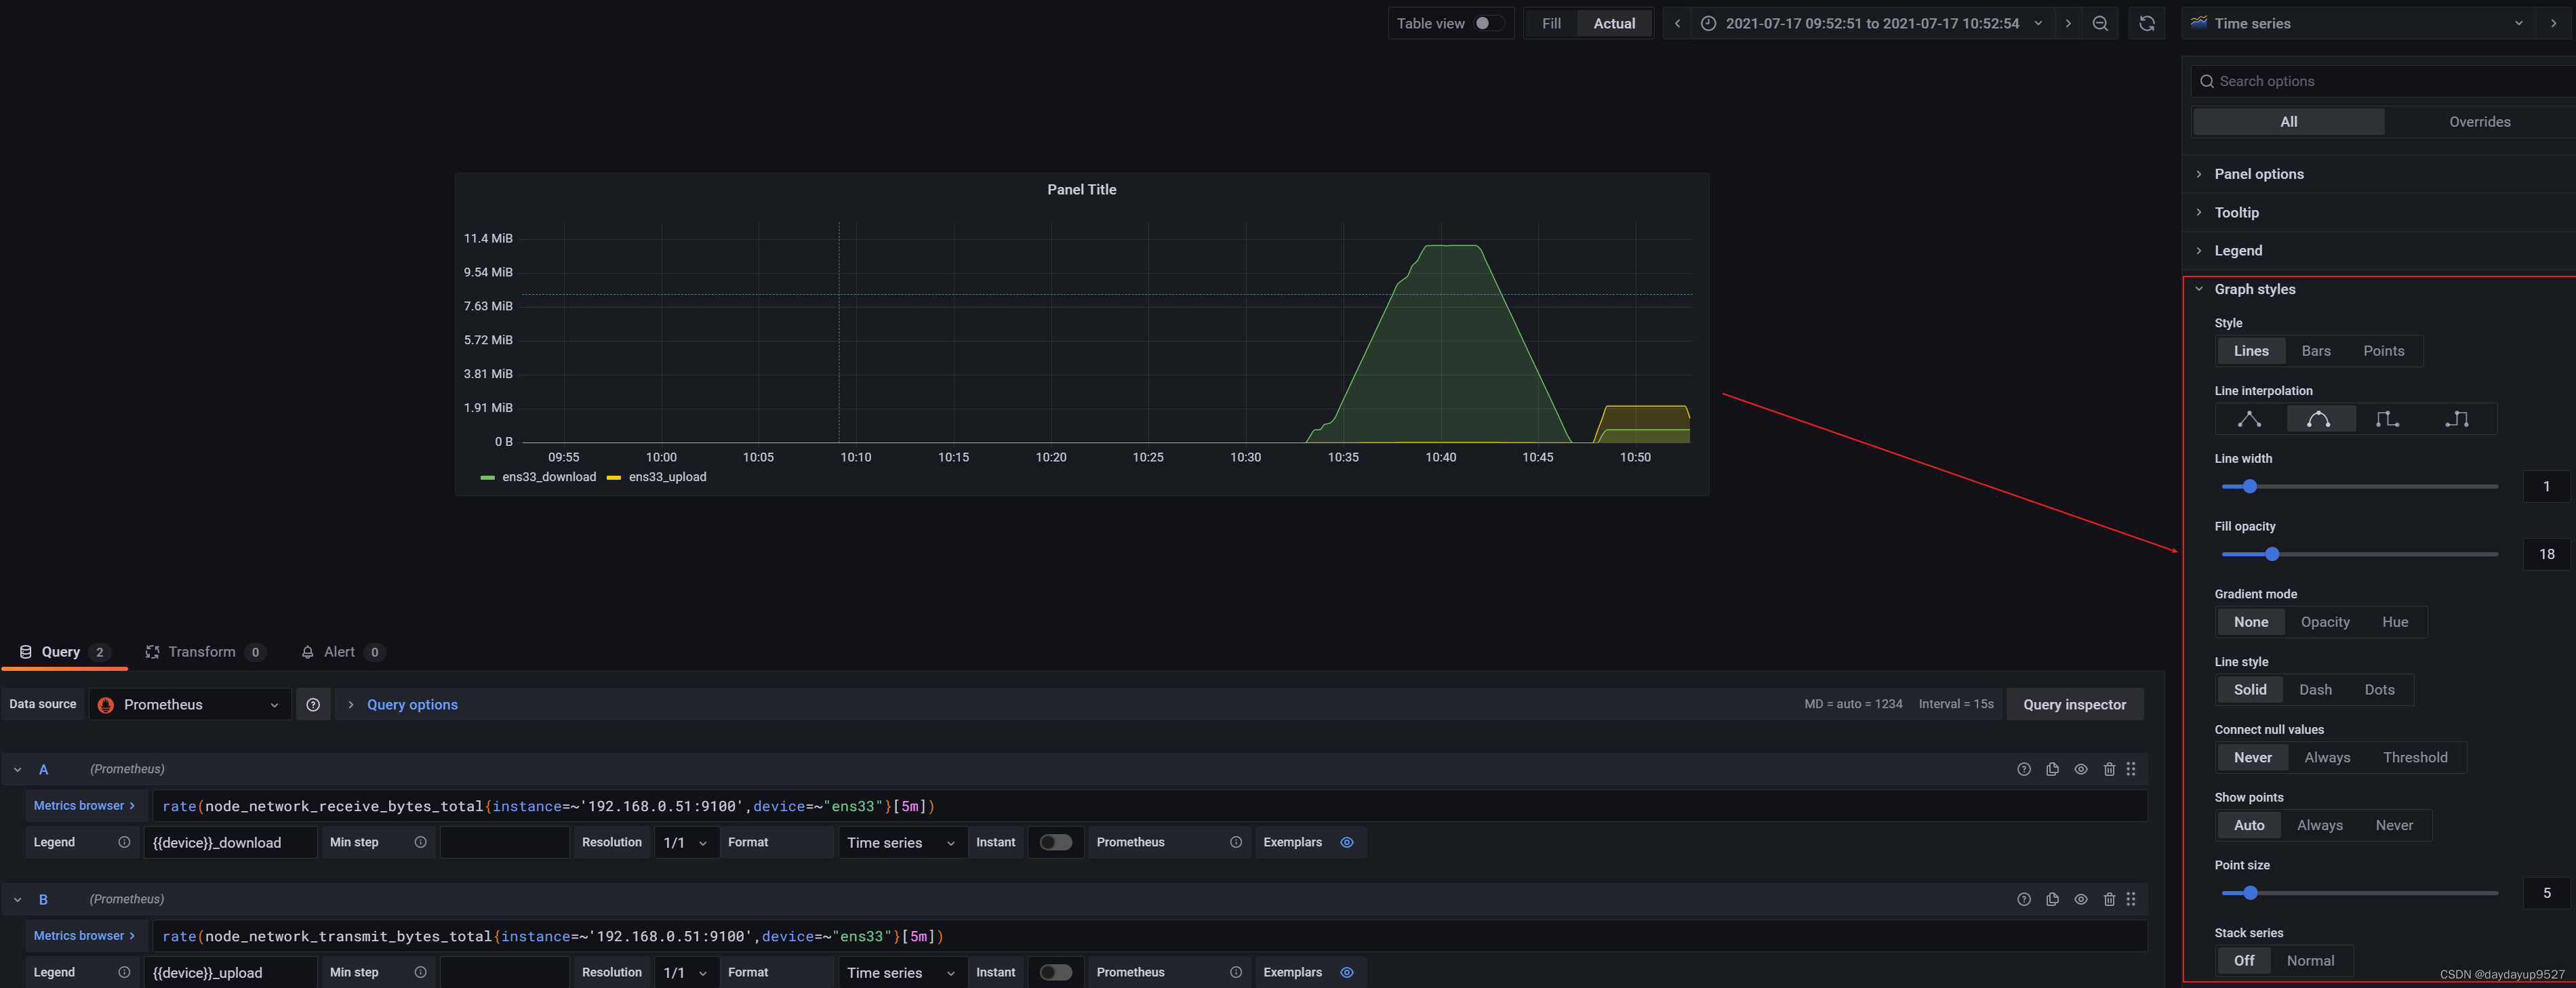The height and width of the screenshot is (988, 2576).
Task: Switch to the Overrides tab
Action: (x=2479, y=122)
